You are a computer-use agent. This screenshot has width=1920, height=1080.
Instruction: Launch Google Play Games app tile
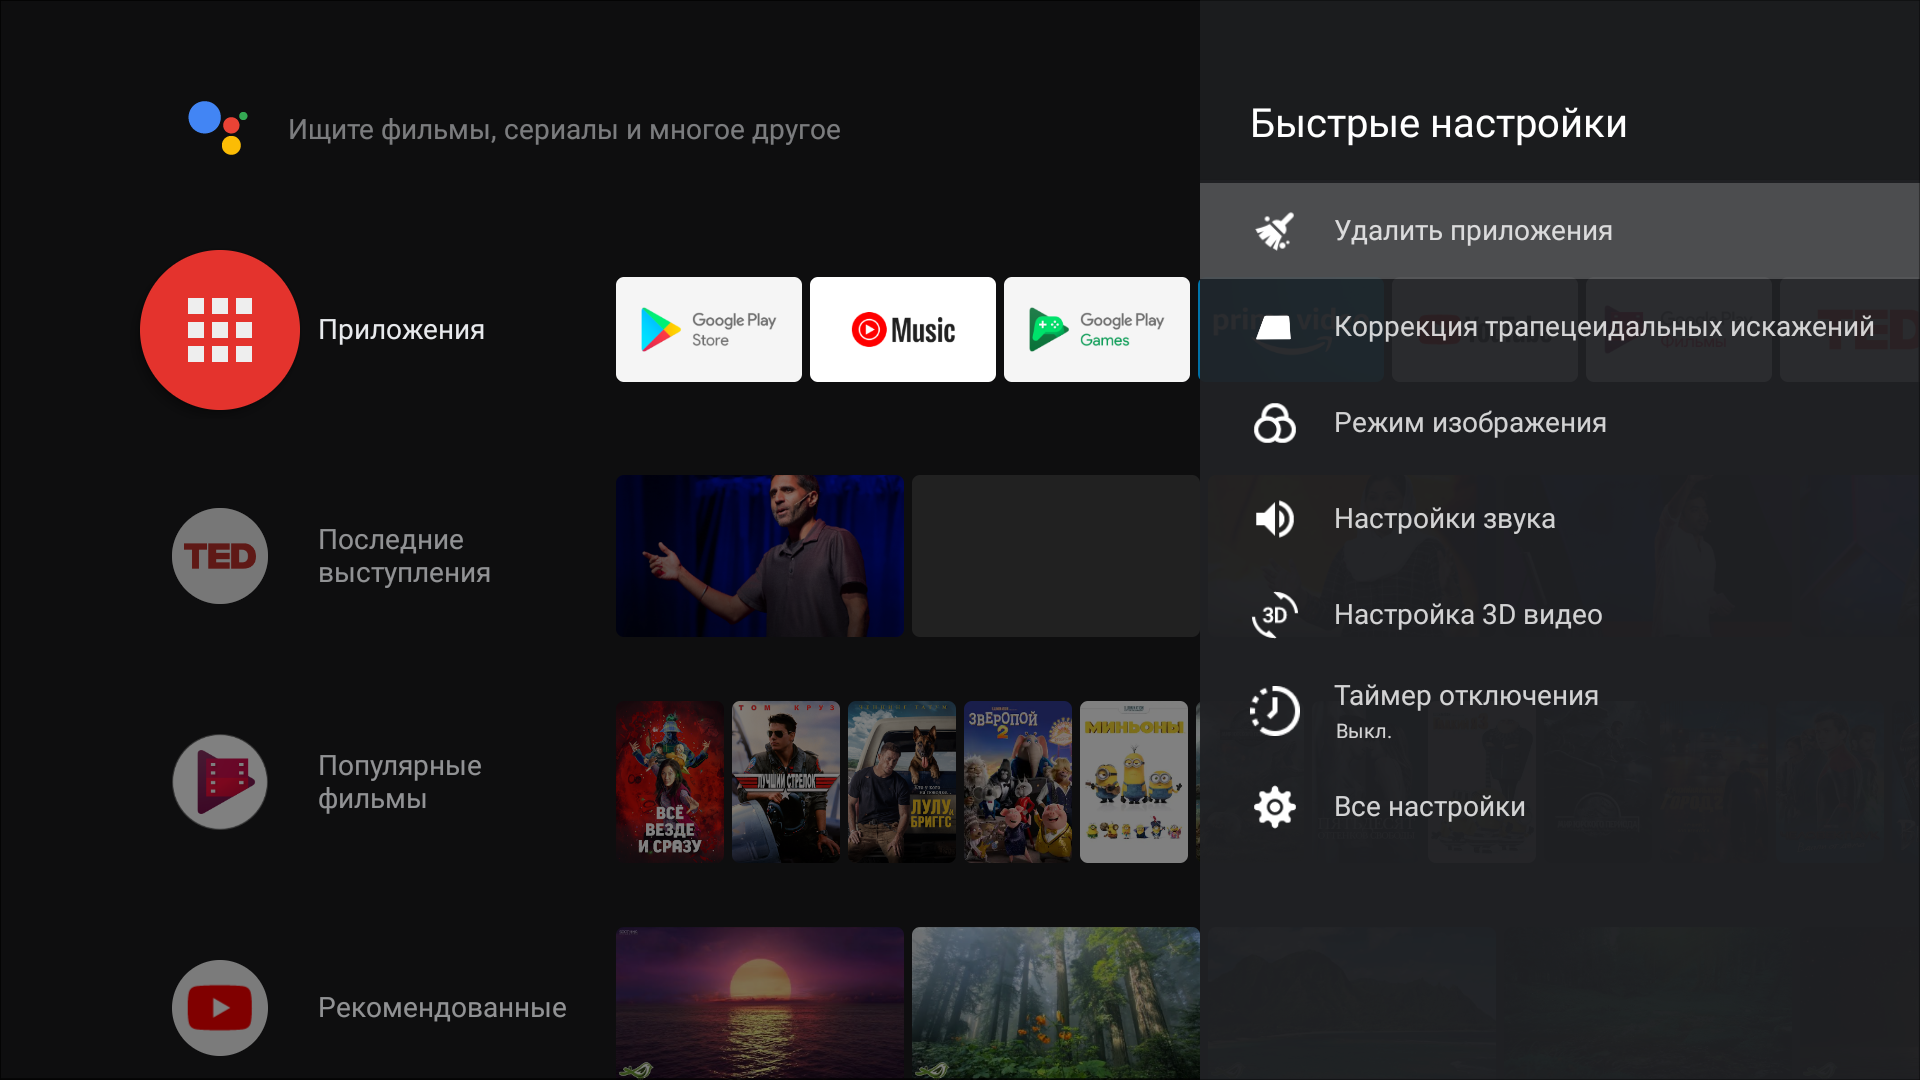[1096, 330]
